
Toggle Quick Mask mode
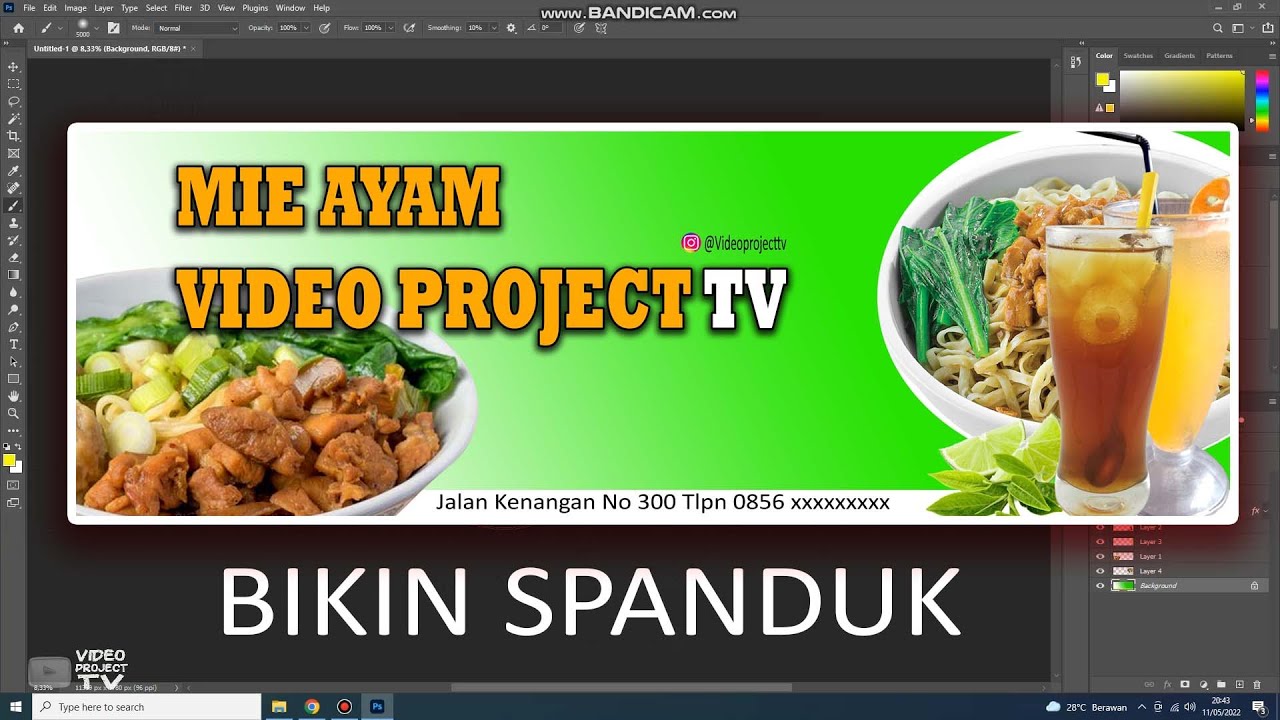[x=13, y=485]
